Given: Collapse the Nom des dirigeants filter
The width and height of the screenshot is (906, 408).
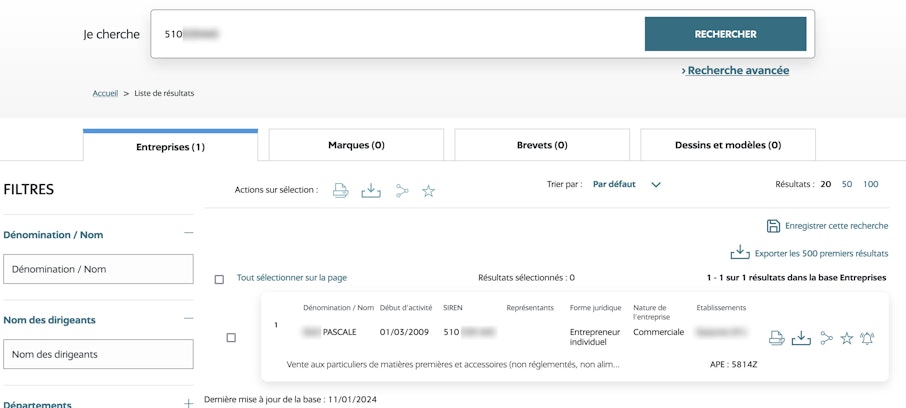Looking at the screenshot, I should coord(188,318).
